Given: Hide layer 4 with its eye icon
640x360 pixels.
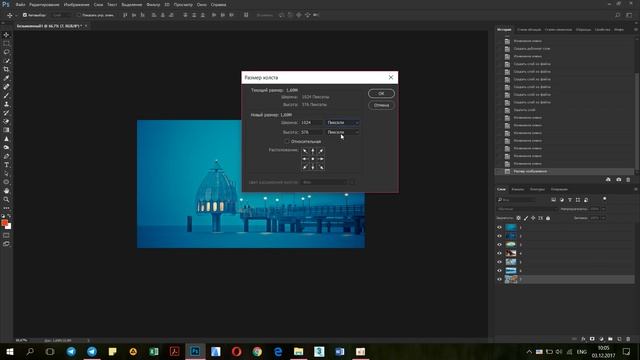Looking at the screenshot, I should click(x=499, y=253).
